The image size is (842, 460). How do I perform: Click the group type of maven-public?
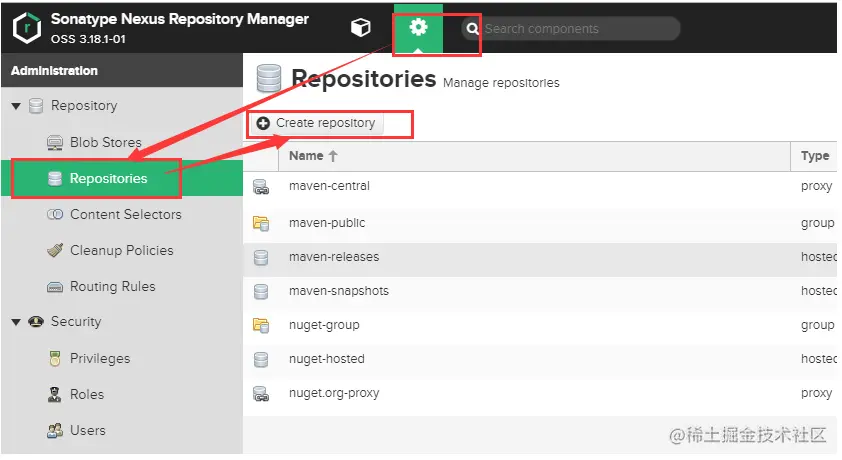[817, 223]
